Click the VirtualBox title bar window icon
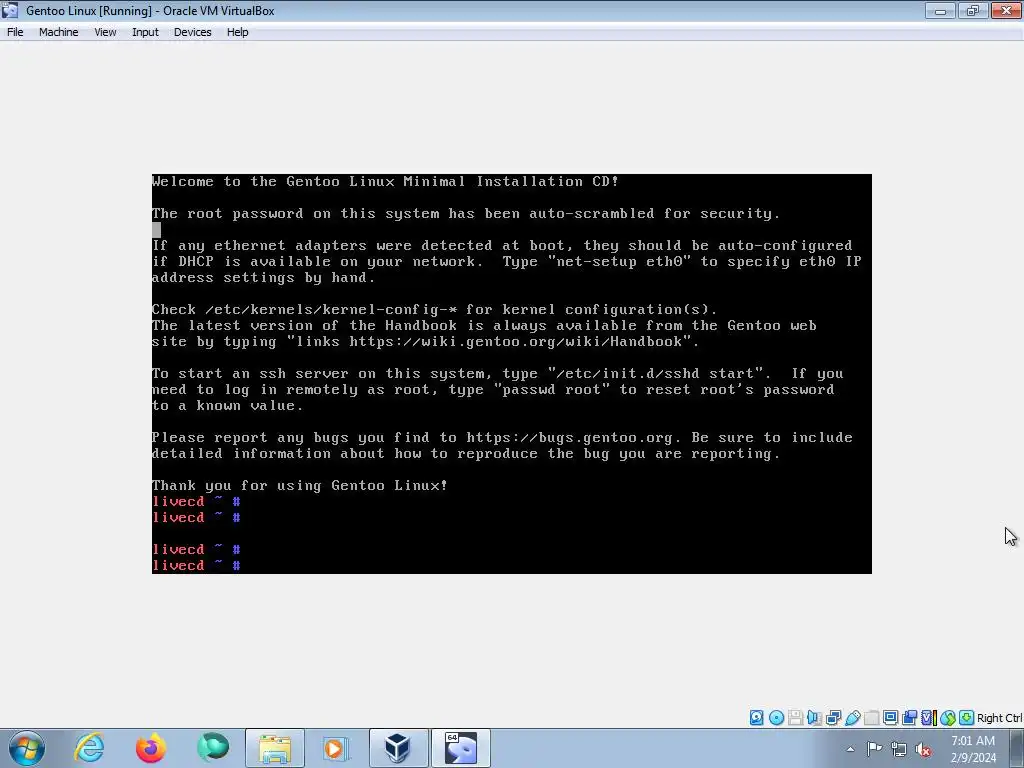Viewport: 1024px width, 768px height. click(x=10, y=10)
